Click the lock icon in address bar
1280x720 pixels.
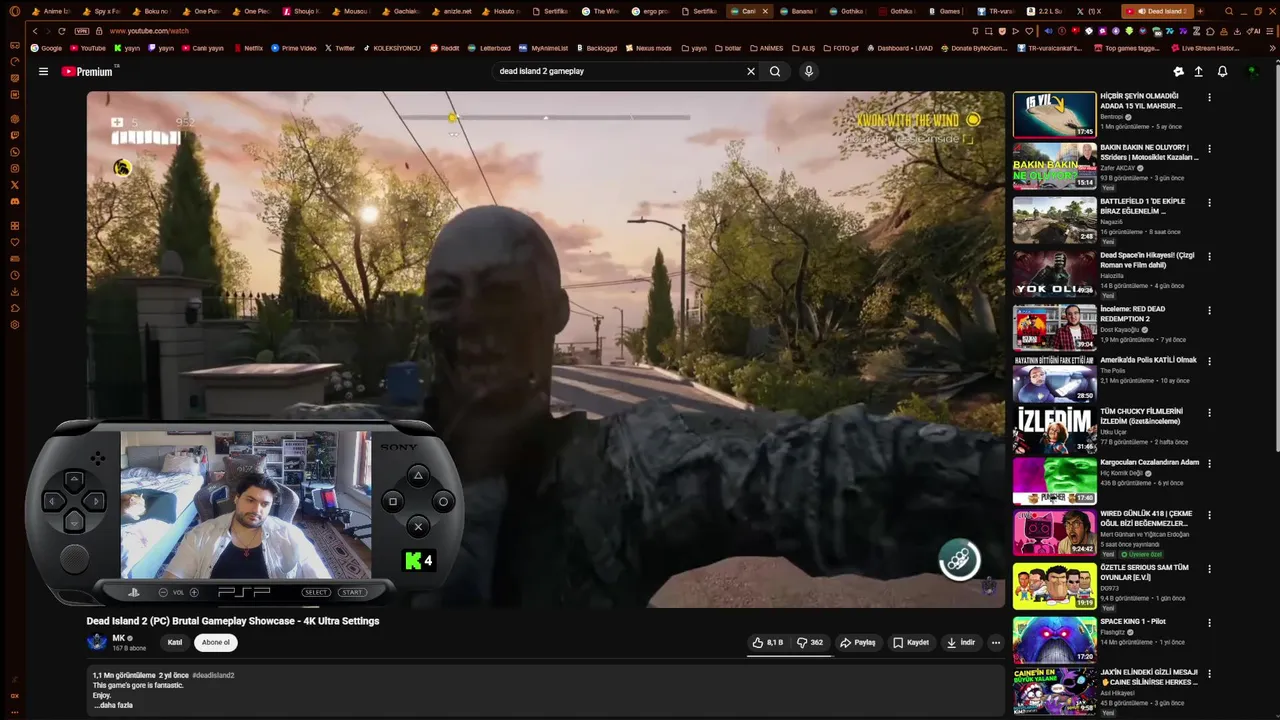pos(100,31)
